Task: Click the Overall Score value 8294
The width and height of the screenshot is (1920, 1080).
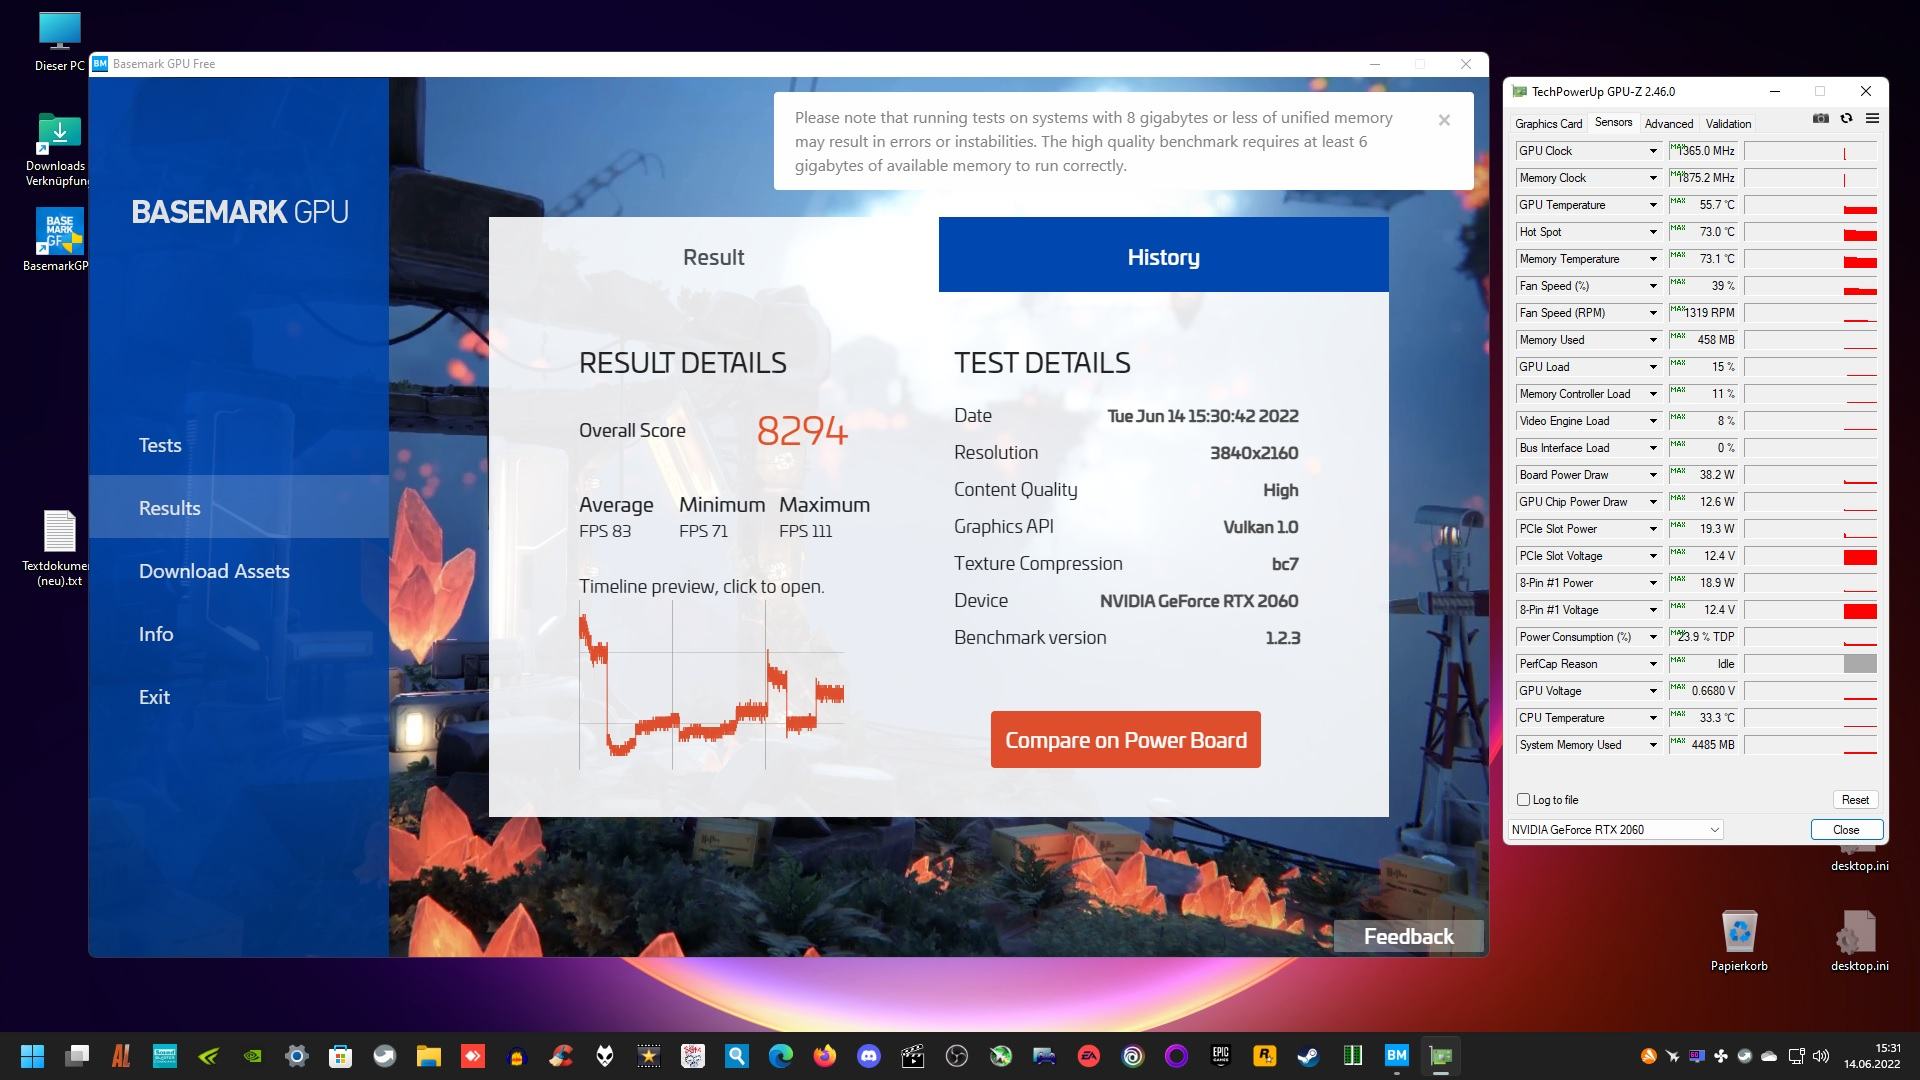Action: (x=802, y=431)
